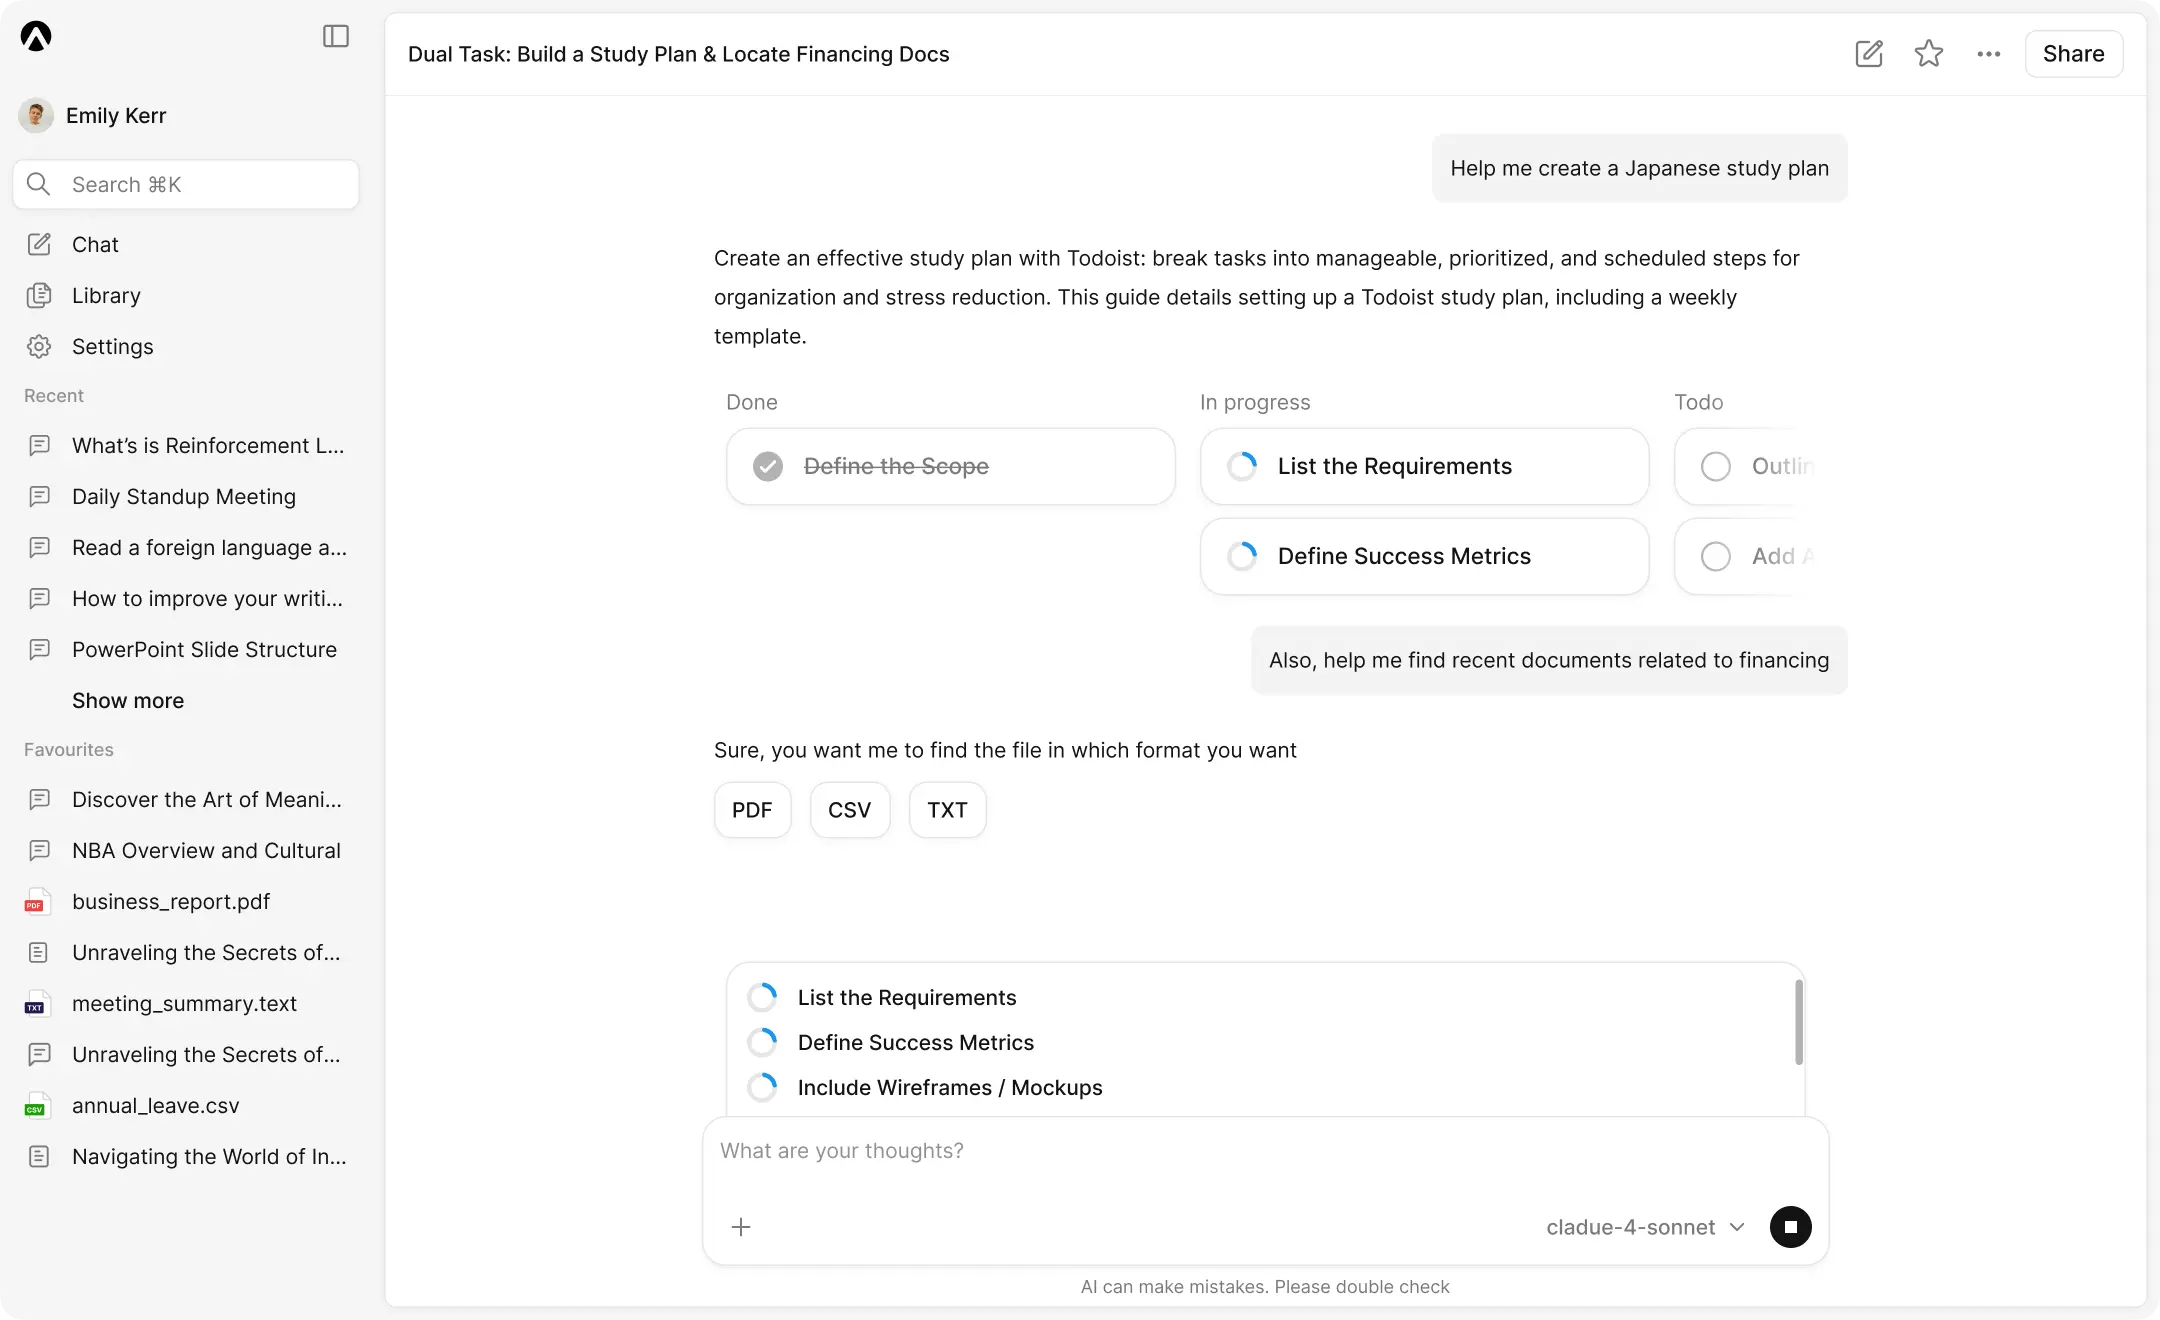This screenshot has width=2160, height=1320.
Task: Open Settings in sidebar
Action: (x=112, y=347)
